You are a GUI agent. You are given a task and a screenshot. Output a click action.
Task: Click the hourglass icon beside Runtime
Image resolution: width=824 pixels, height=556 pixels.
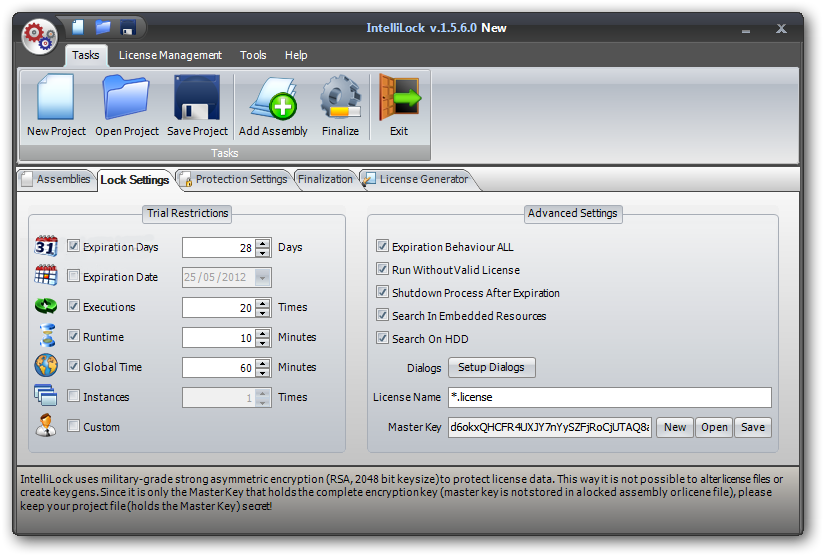tap(47, 335)
